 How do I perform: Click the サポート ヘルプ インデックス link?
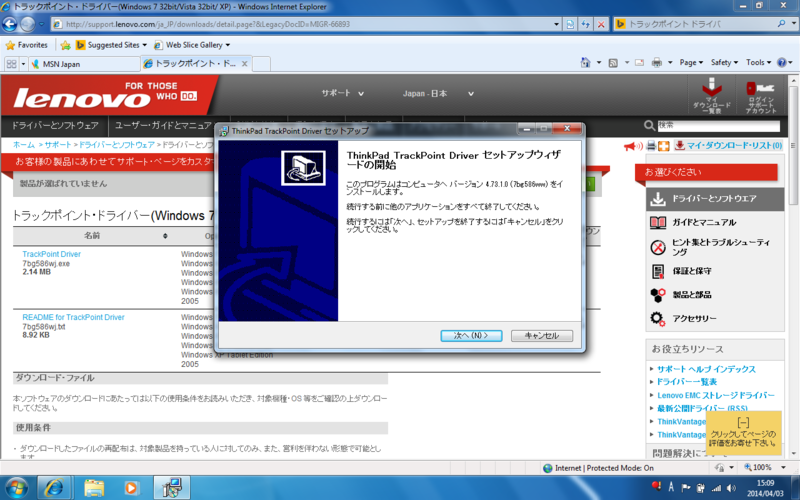(706, 369)
